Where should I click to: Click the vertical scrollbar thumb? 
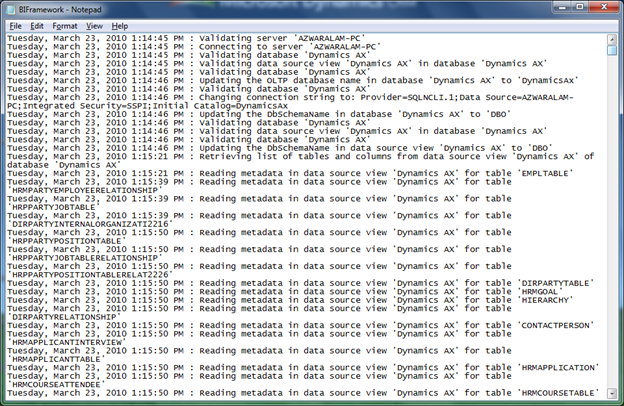(612, 50)
